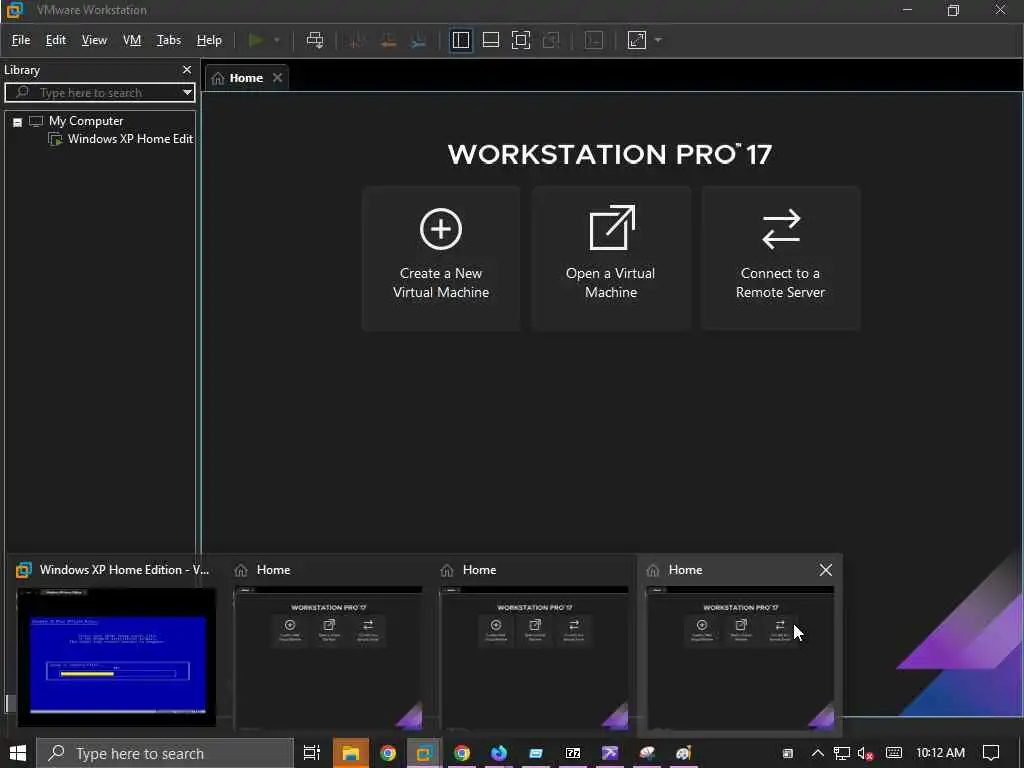Open Task View on the taskbar
Viewport: 1024px width, 768px height.
point(312,753)
